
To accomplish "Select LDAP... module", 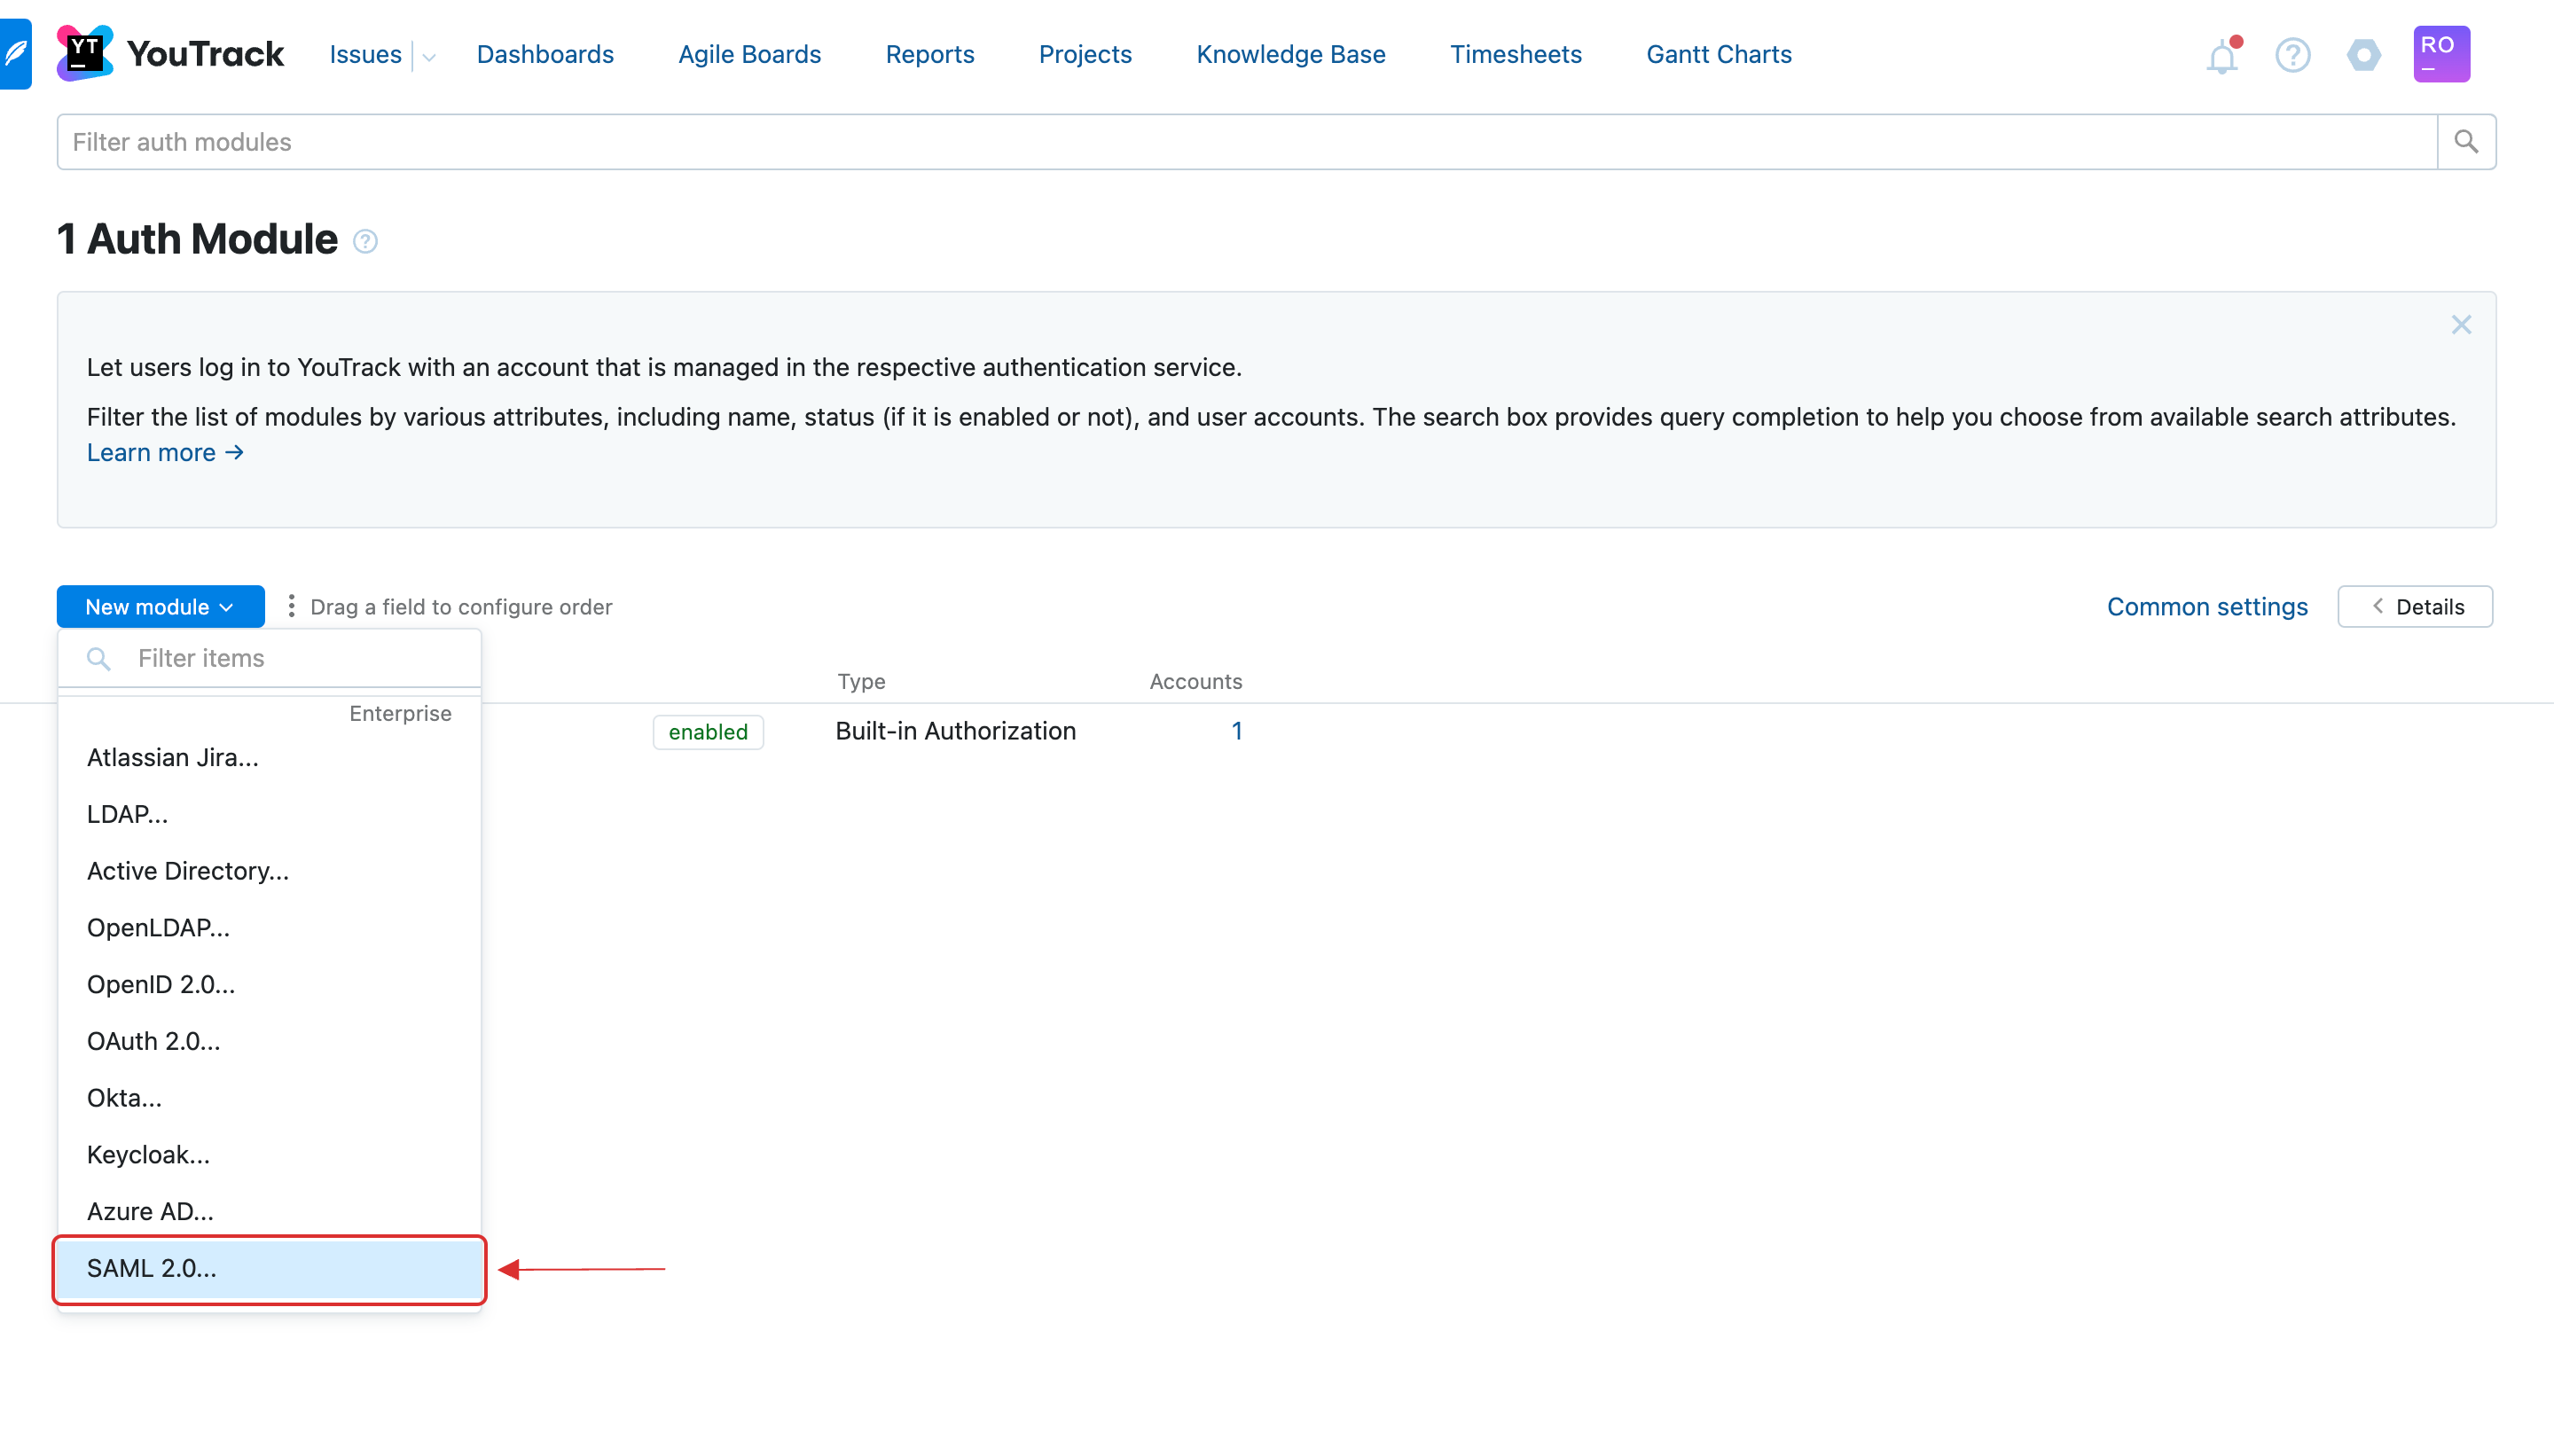I will [x=270, y=814].
